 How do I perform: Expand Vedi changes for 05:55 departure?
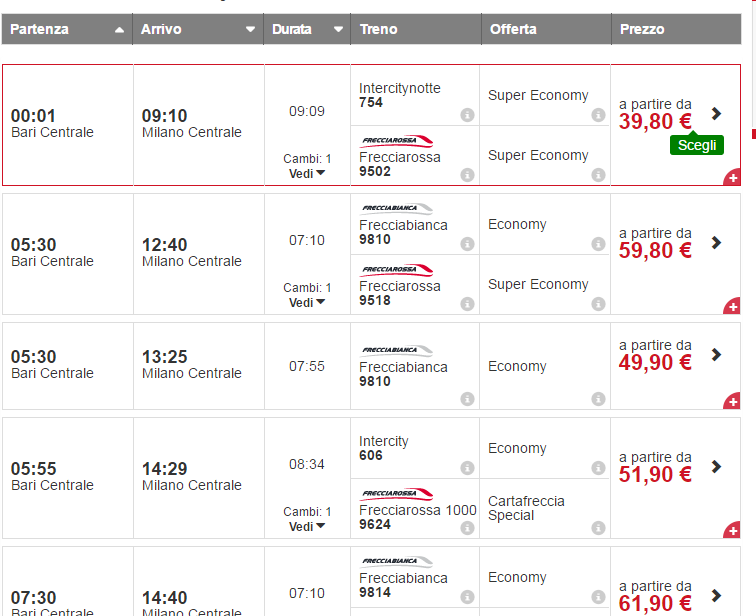point(307,526)
